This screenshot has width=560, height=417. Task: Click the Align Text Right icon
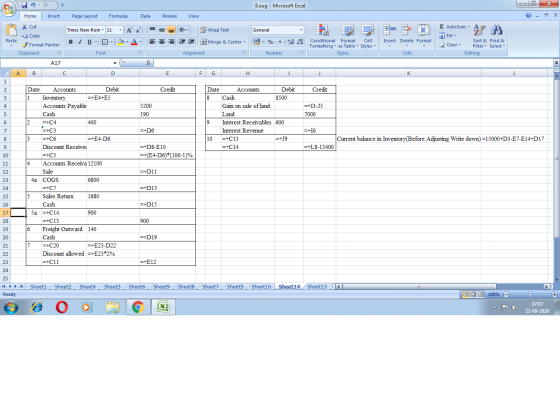tap(171, 42)
